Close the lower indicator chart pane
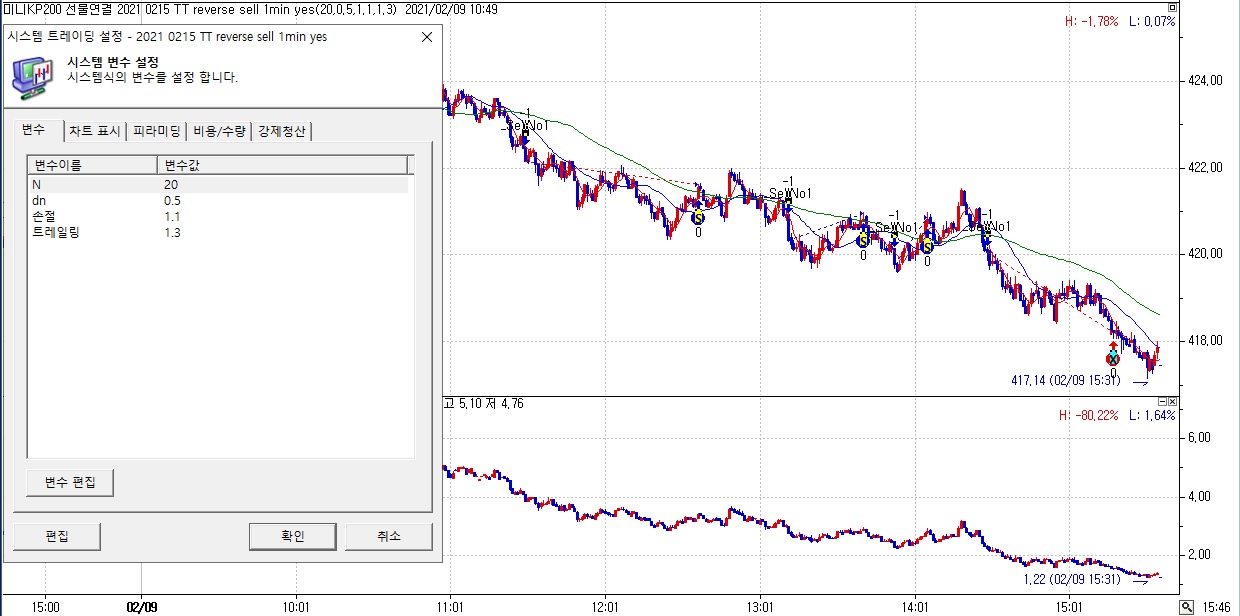This screenshot has height=616, width=1240. [x=1172, y=400]
